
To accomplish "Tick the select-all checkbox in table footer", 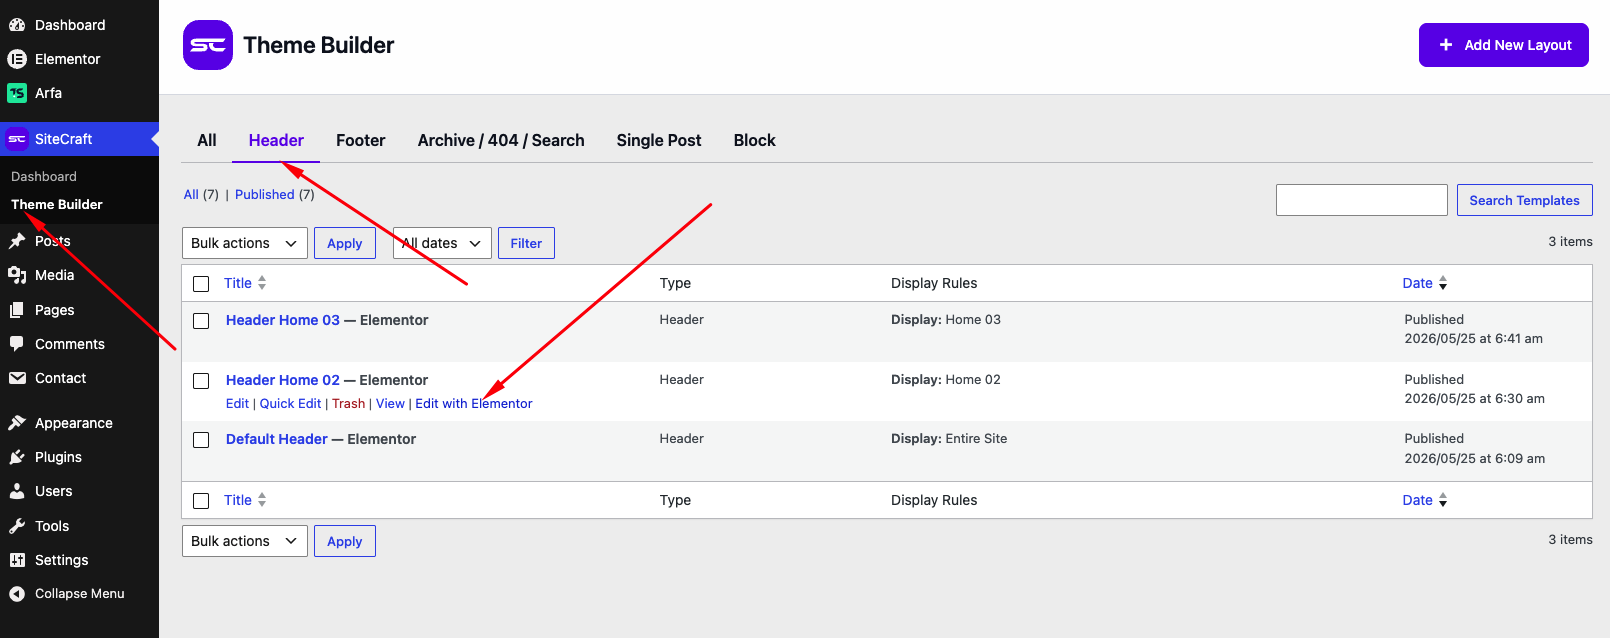I will pyautogui.click(x=201, y=501).
